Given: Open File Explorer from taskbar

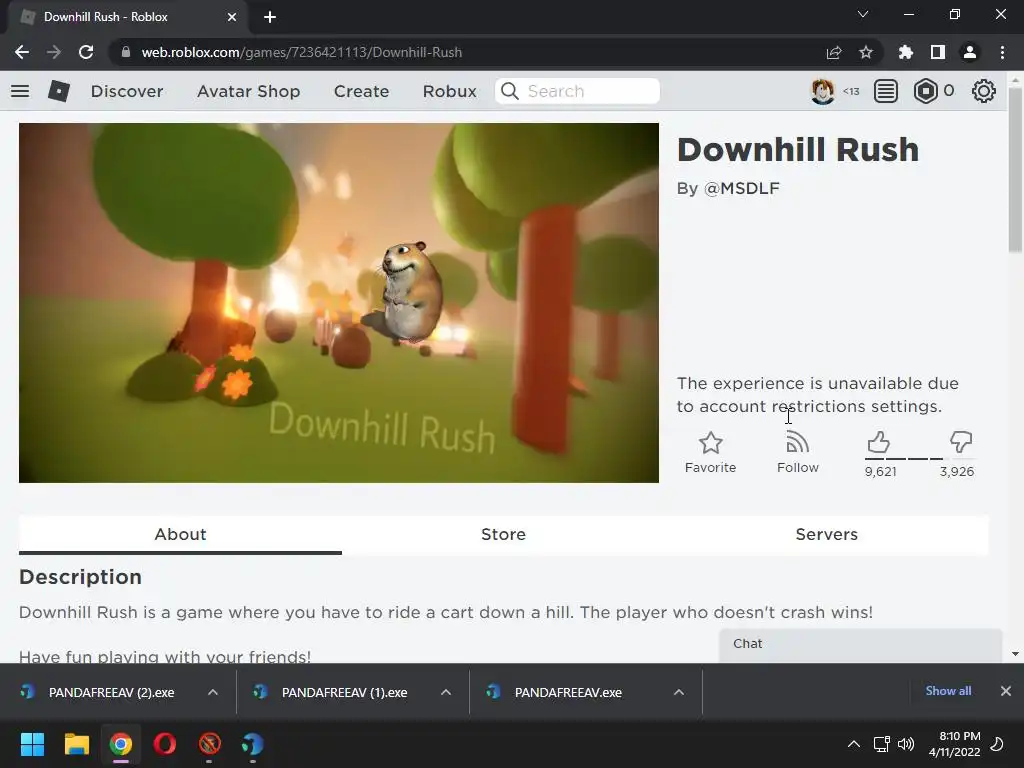Looking at the screenshot, I should tap(76, 744).
